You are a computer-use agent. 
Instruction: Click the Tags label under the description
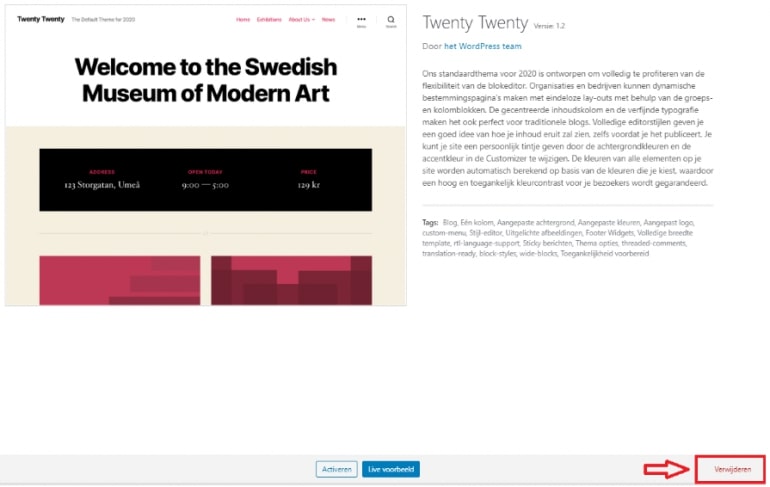tap(431, 224)
